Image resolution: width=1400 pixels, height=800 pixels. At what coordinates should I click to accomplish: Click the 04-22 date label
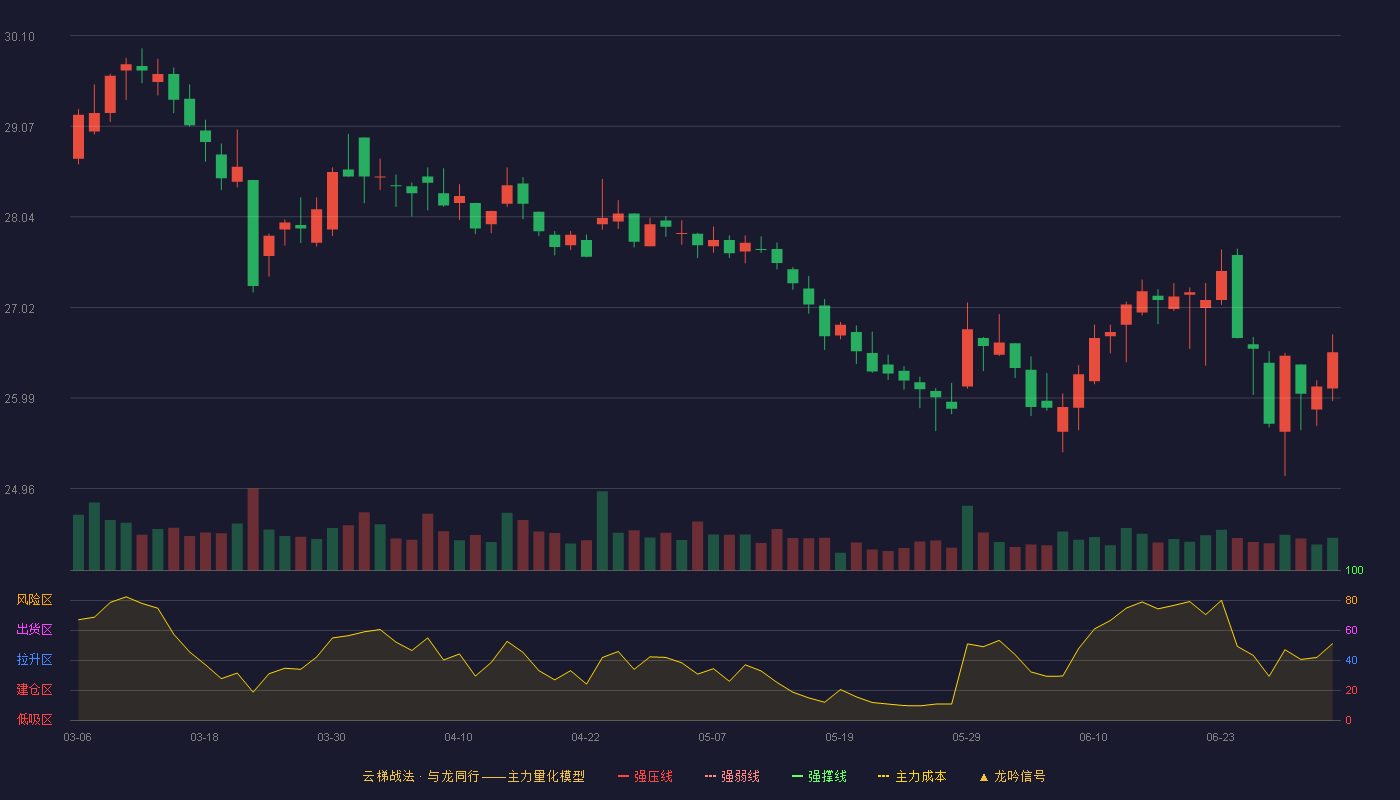pos(585,737)
